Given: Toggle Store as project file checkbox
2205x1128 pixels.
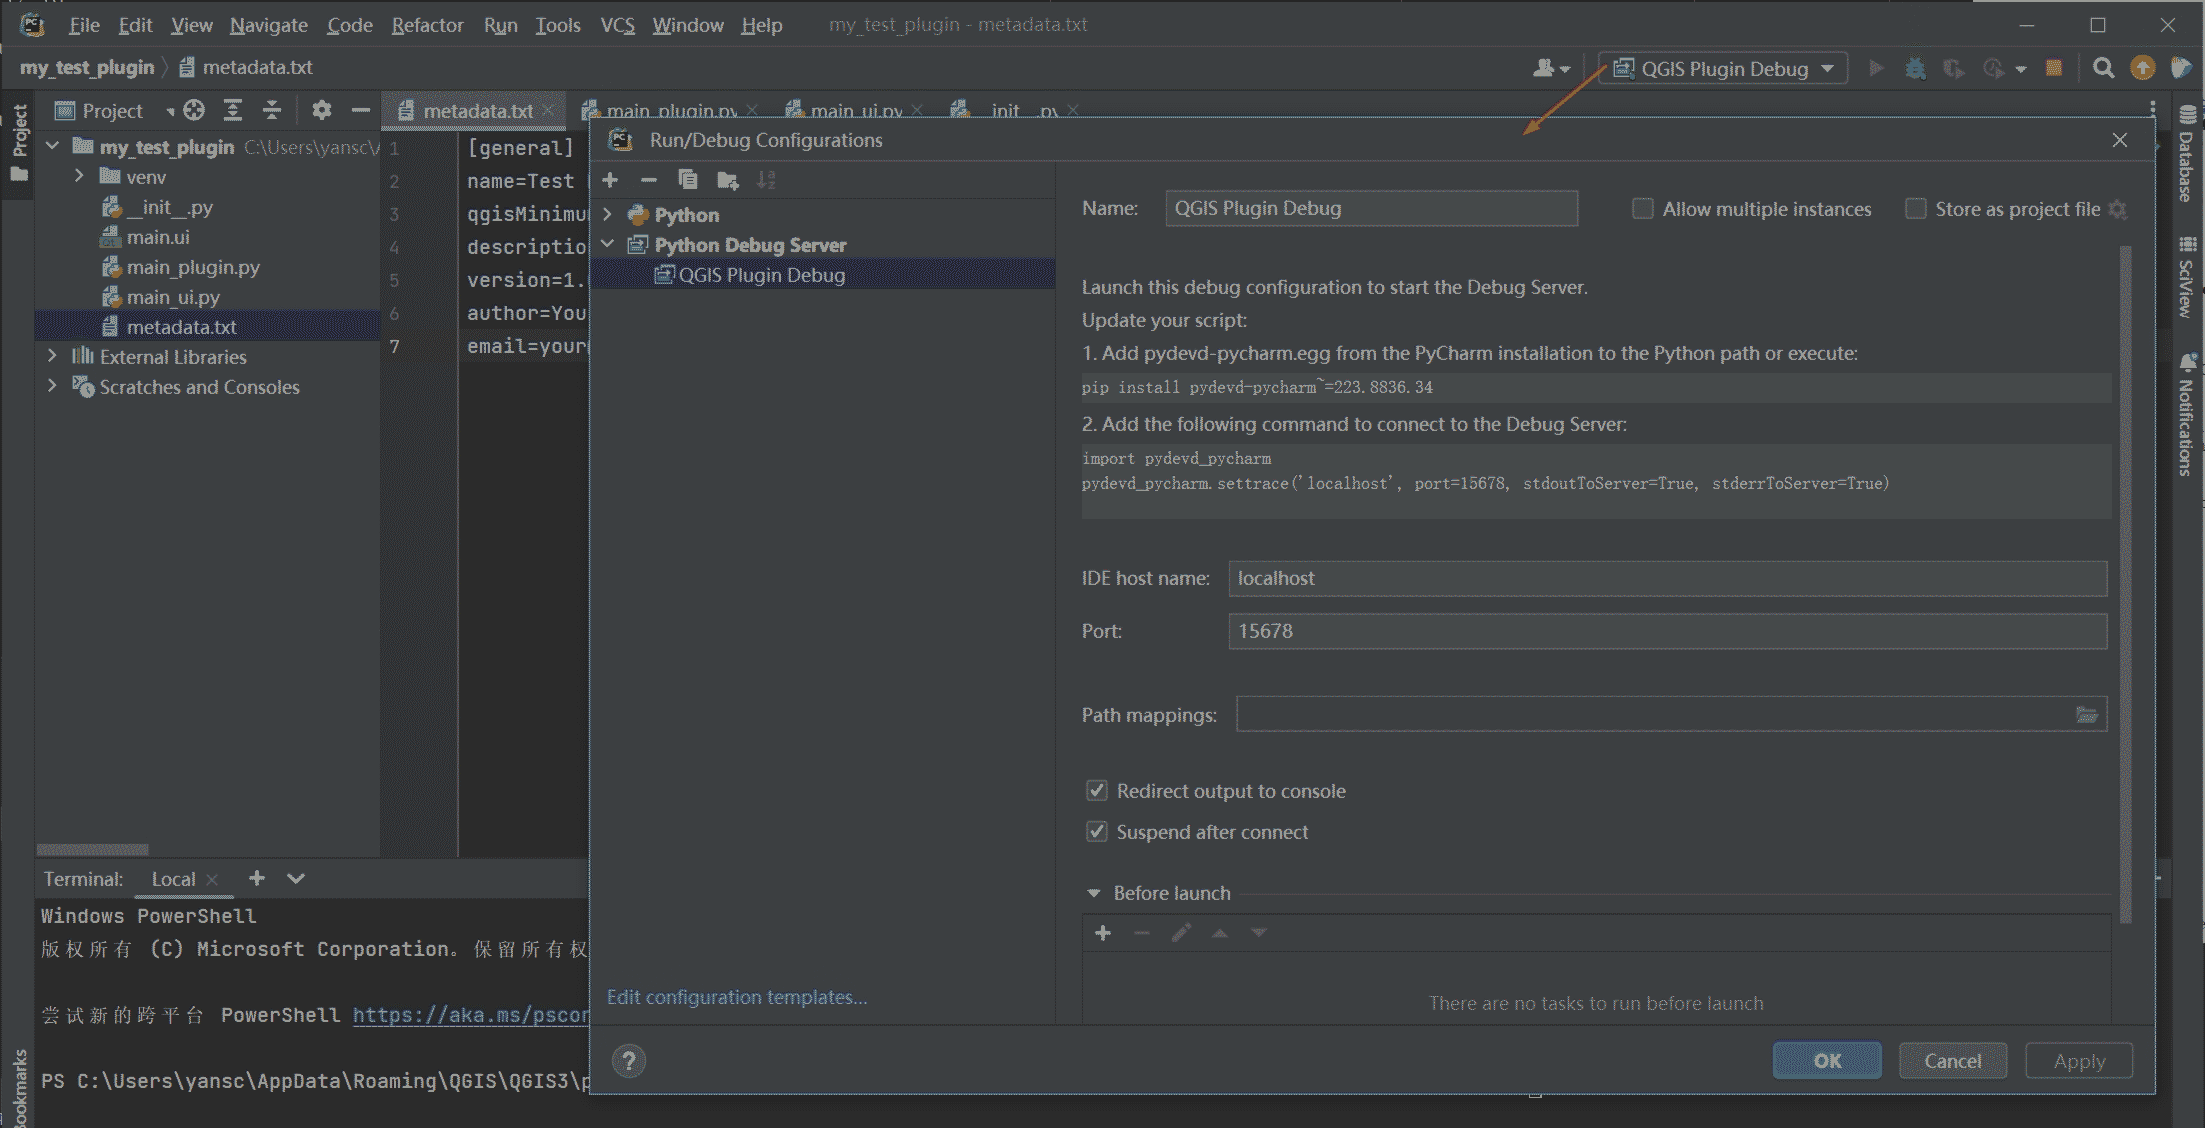Looking at the screenshot, I should pyautogui.click(x=1915, y=209).
